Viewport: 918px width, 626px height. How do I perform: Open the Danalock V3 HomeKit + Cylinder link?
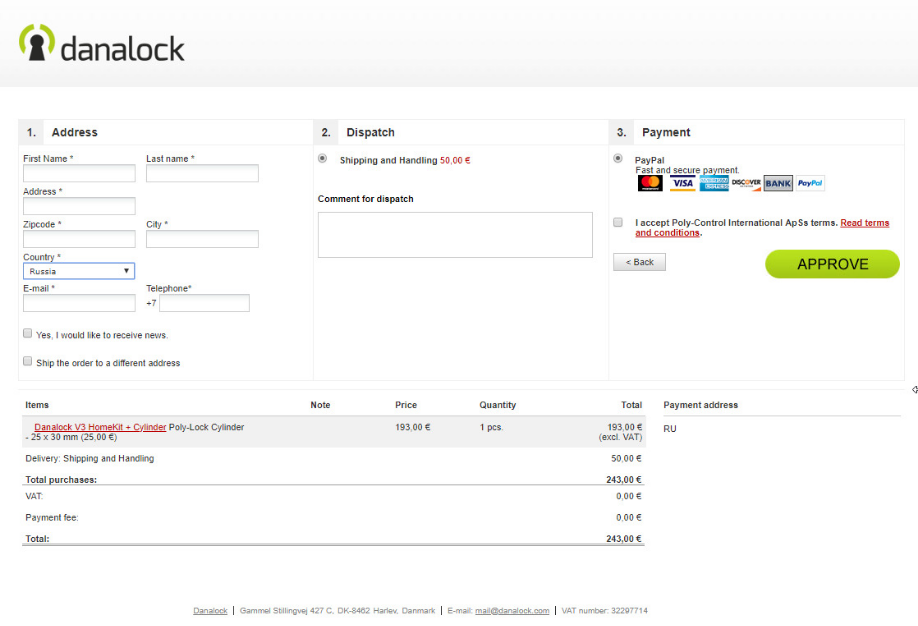pyautogui.click(x=100, y=427)
